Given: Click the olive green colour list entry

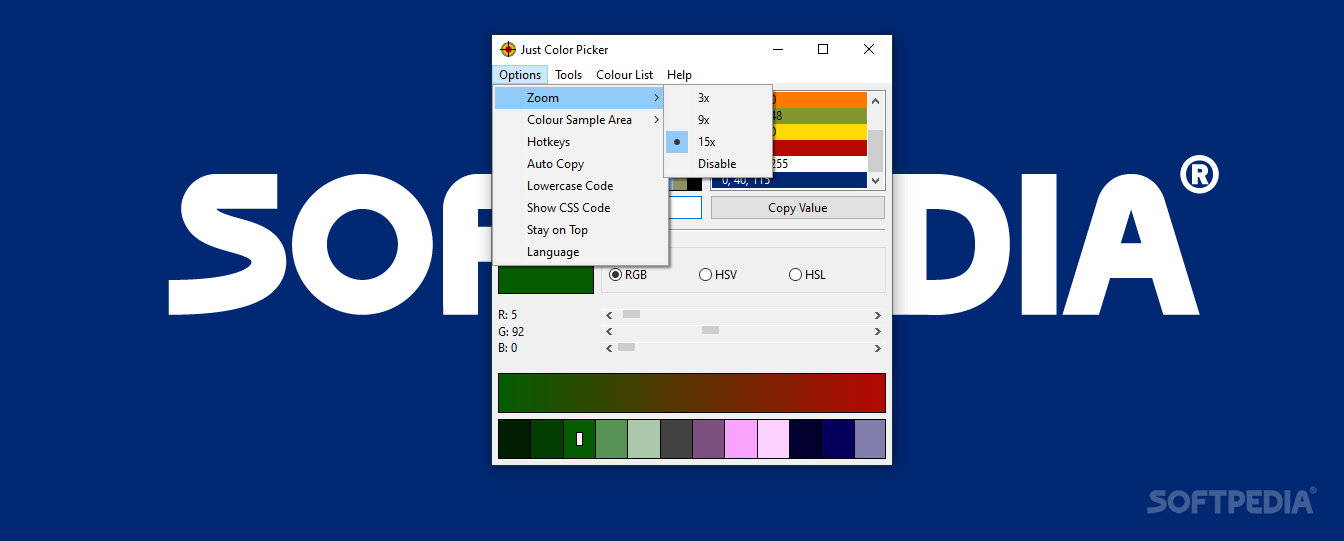Looking at the screenshot, I should 819,116.
